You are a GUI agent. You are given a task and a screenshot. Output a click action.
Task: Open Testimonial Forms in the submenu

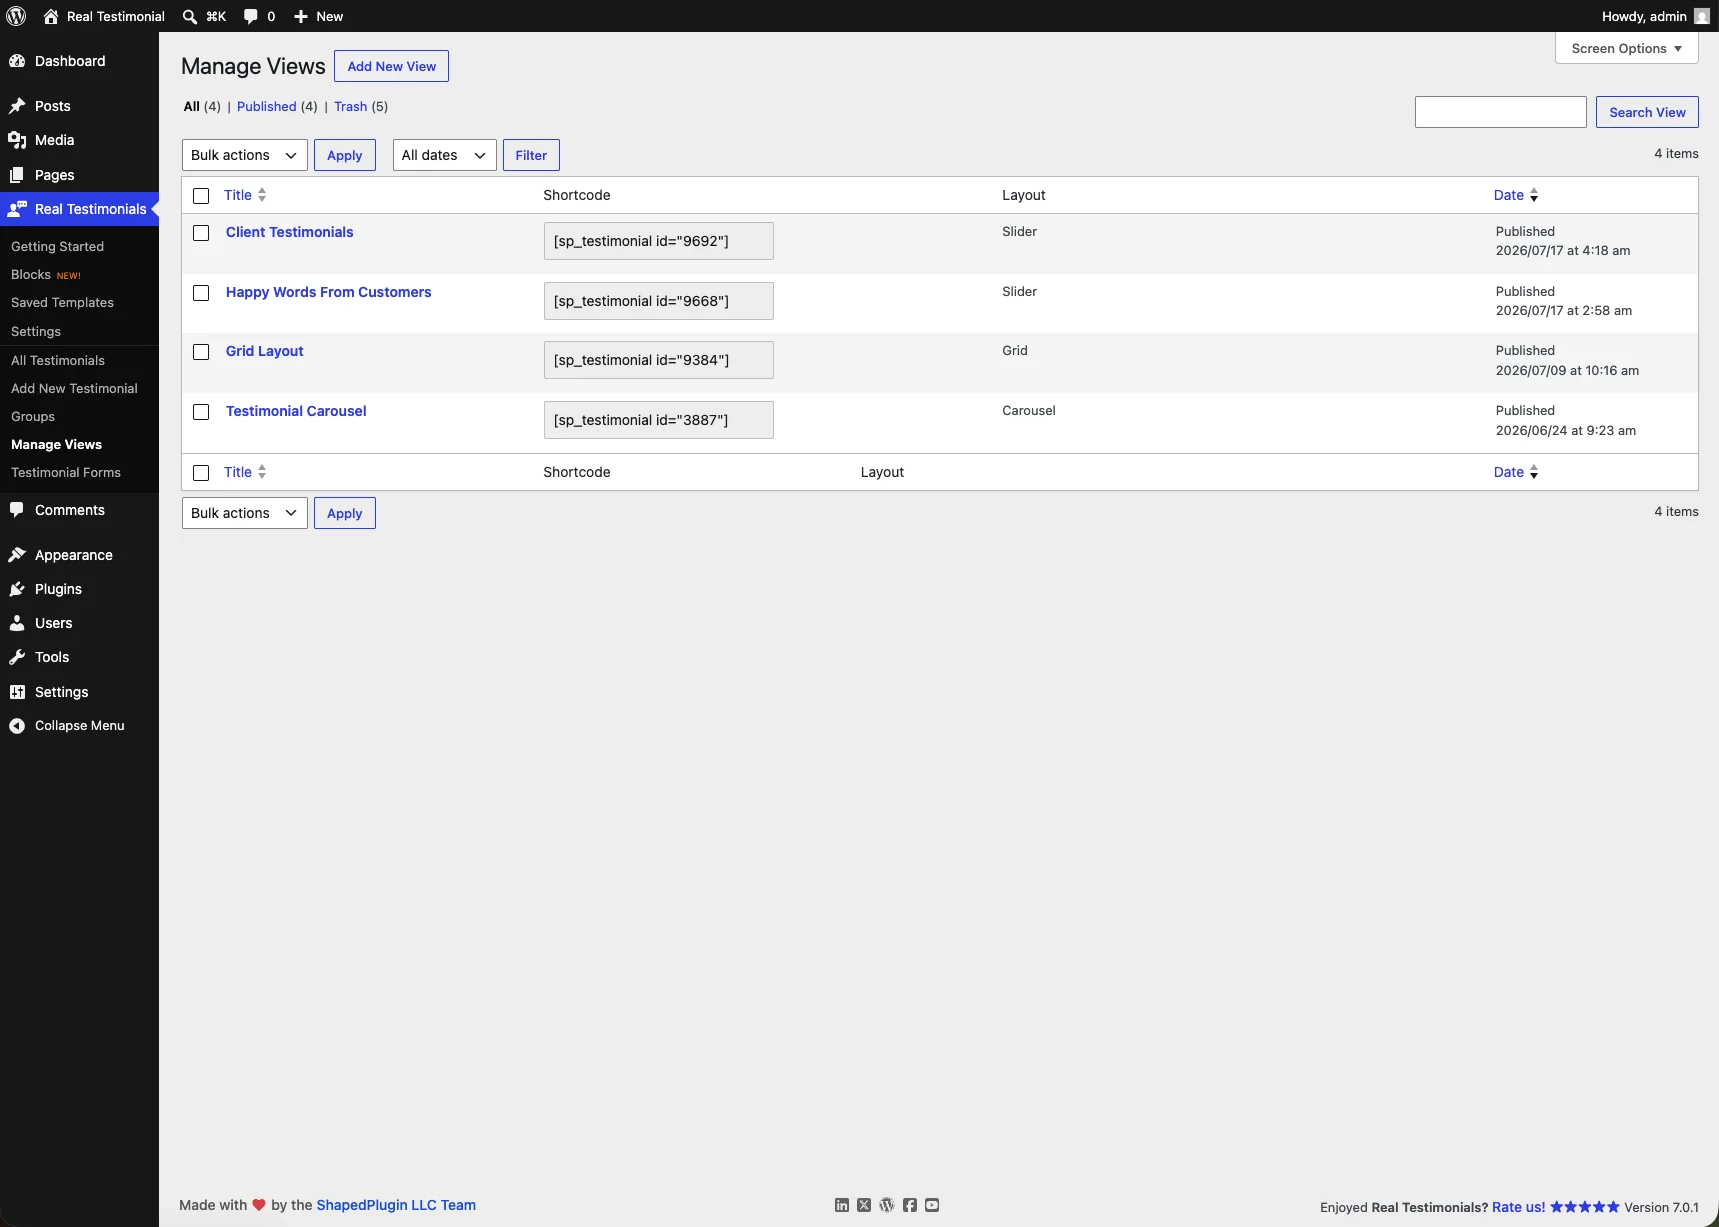66,472
